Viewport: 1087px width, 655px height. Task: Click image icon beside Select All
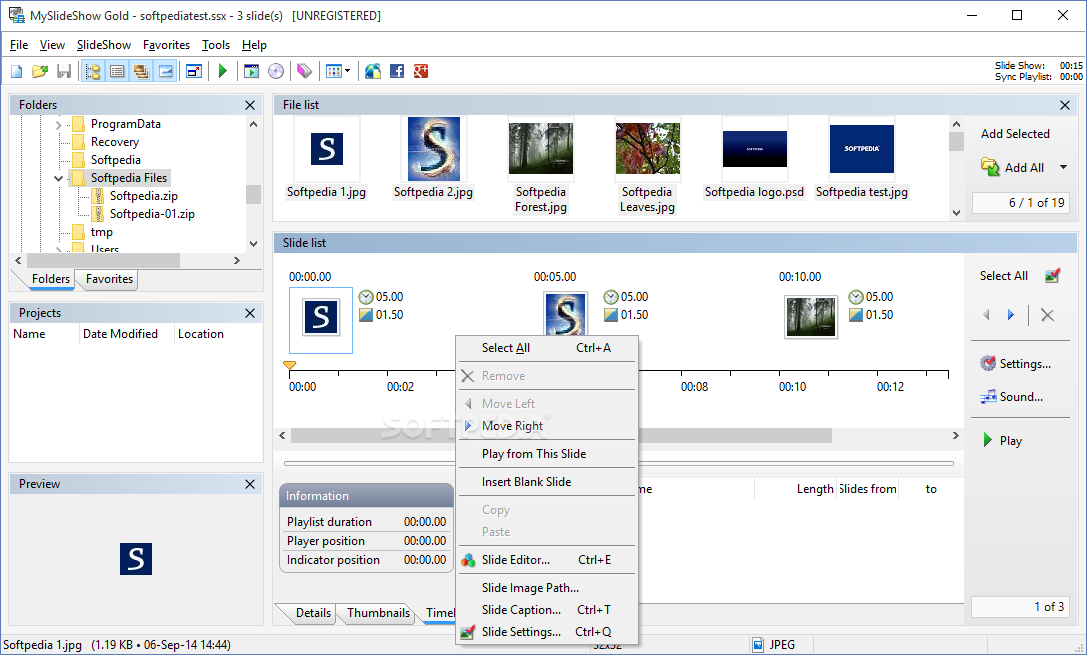tap(1052, 276)
